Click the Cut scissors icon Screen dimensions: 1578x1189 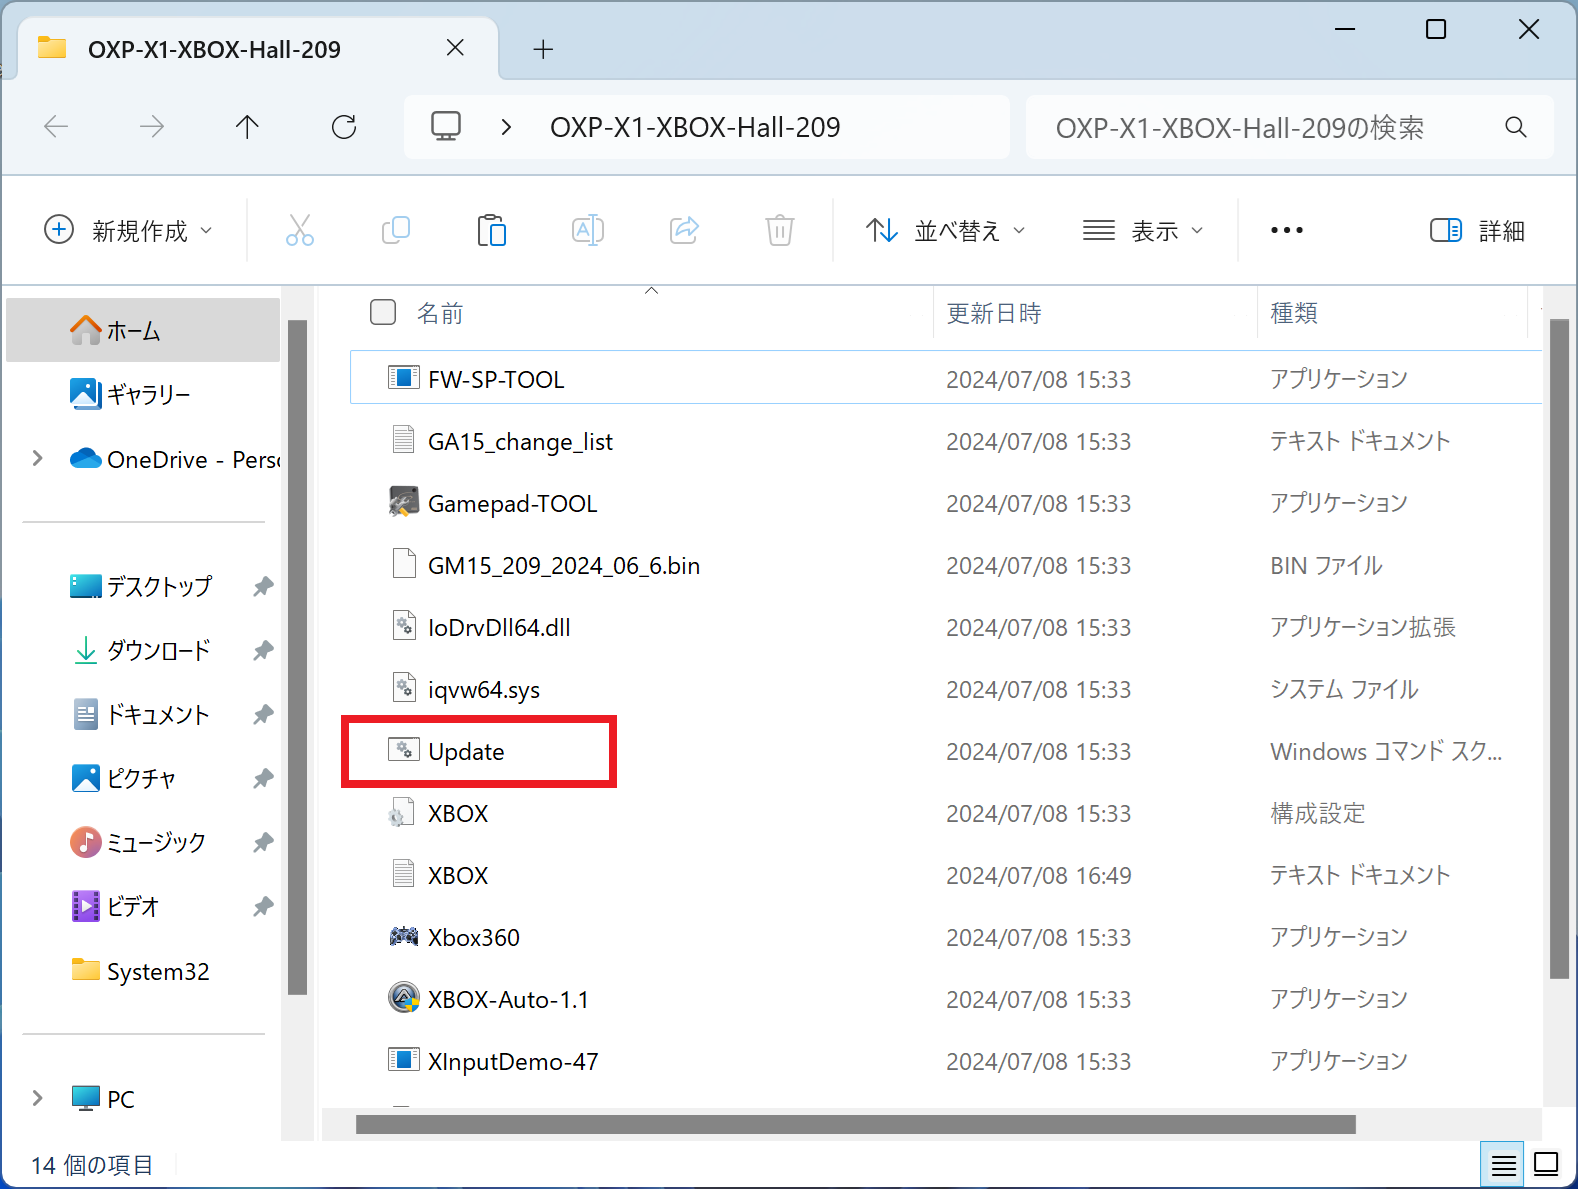click(299, 231)
